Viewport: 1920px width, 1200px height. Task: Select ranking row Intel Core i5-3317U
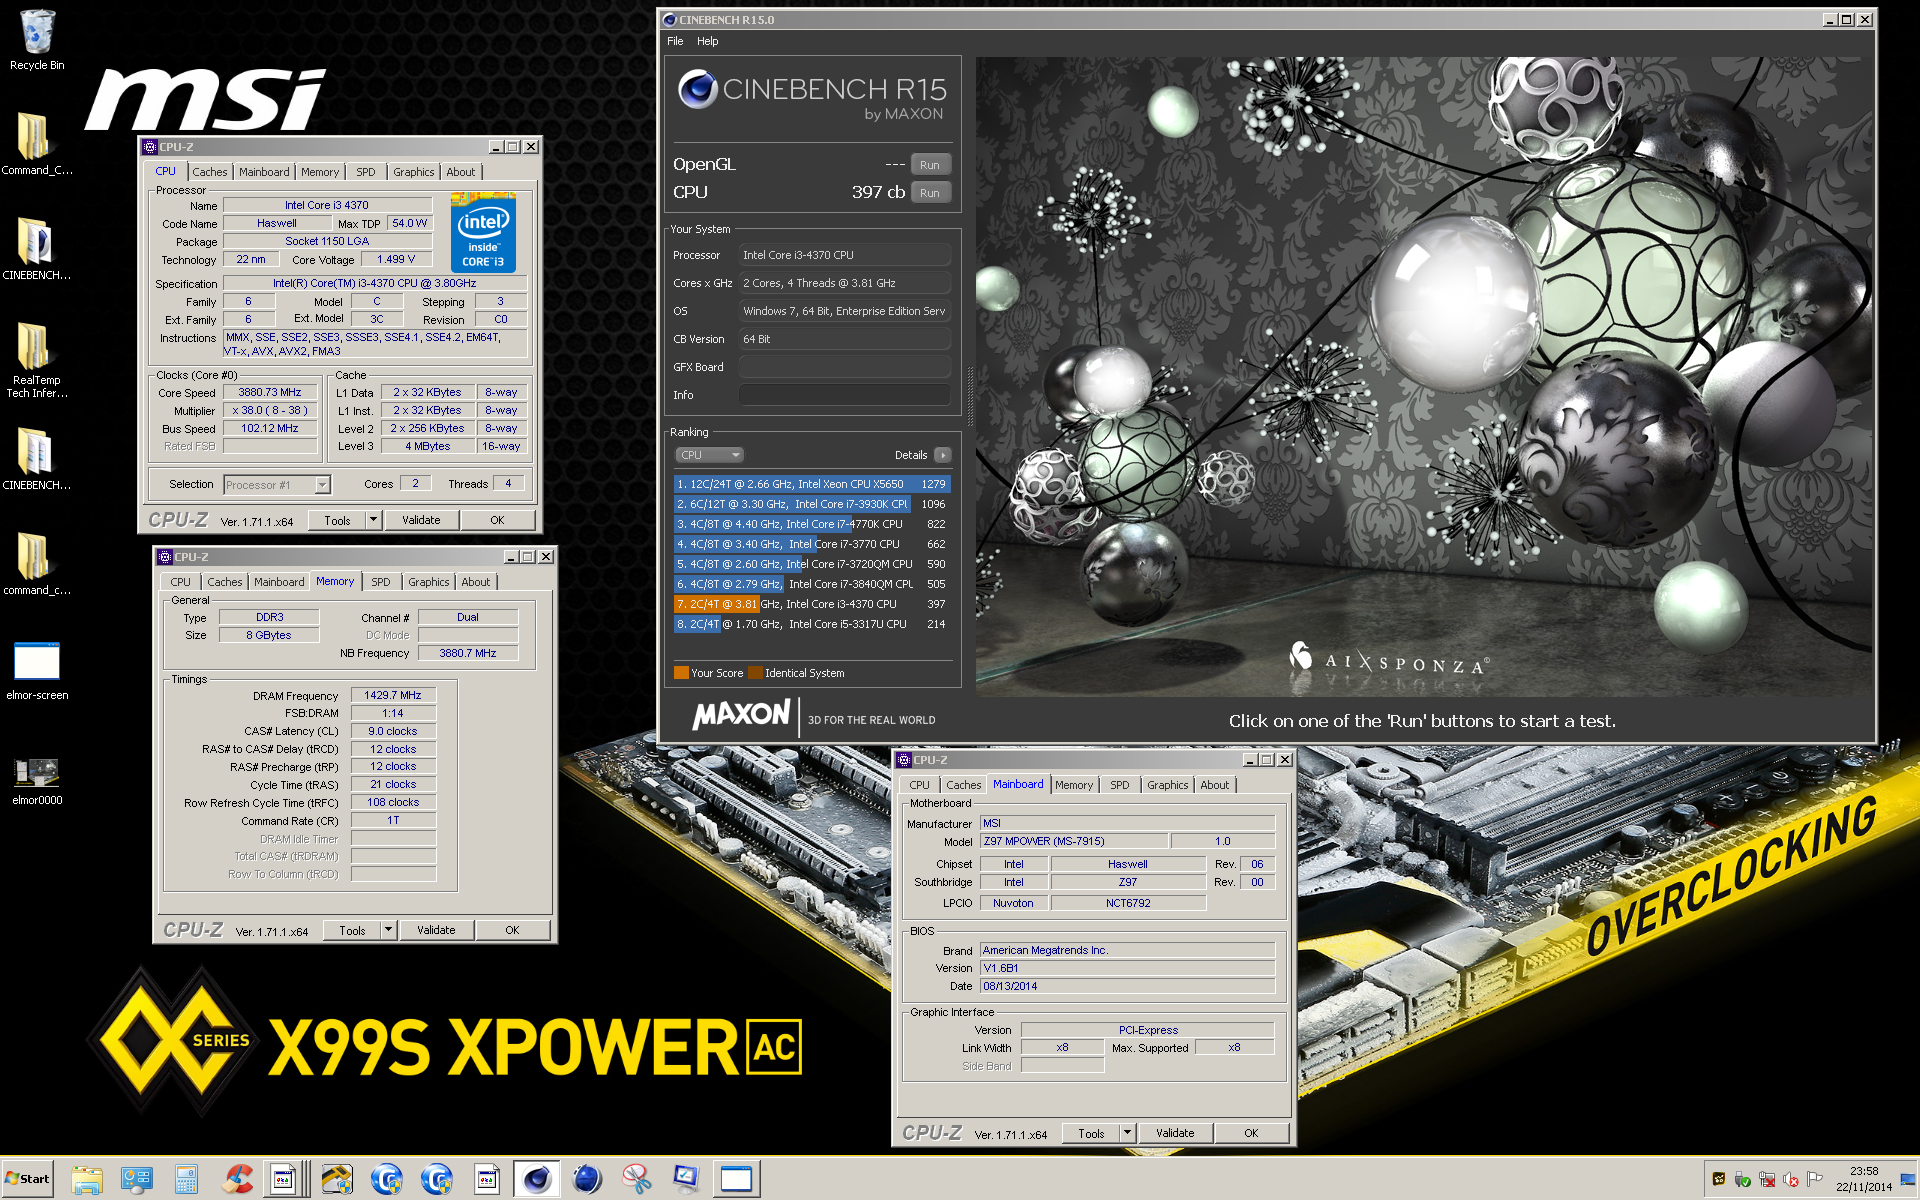(812, 624)
